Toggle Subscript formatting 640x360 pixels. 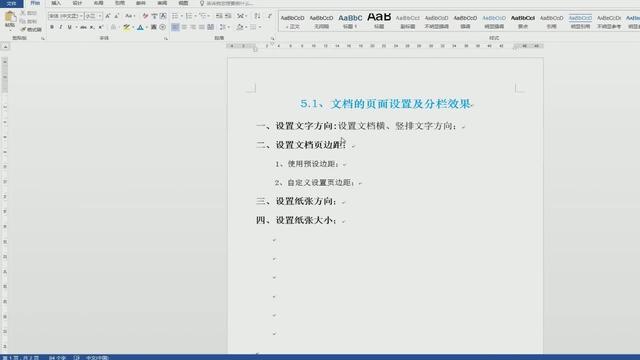click(x=92, y=27)
